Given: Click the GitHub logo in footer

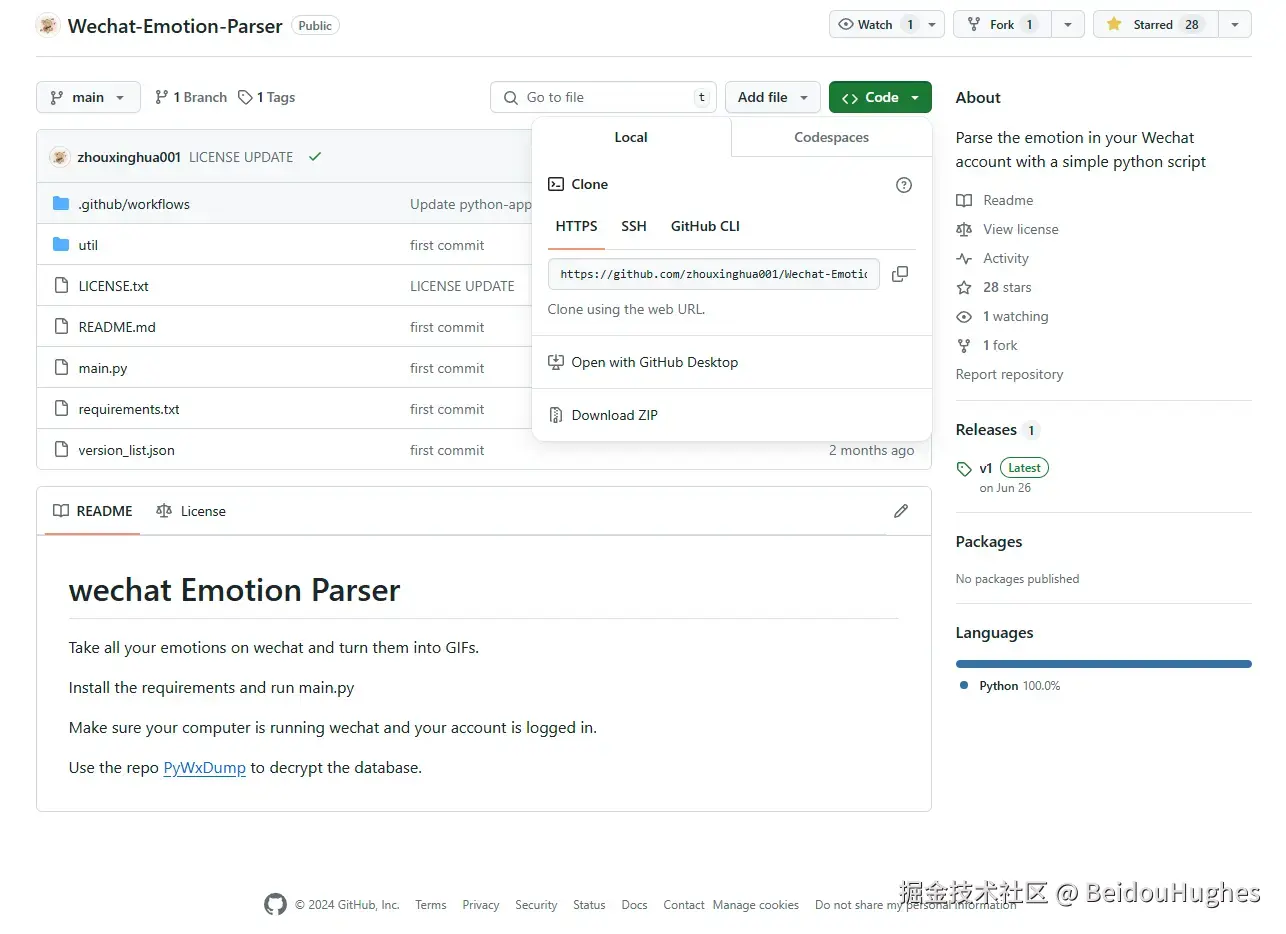Looking at the screenshot, I should point(275,905).
